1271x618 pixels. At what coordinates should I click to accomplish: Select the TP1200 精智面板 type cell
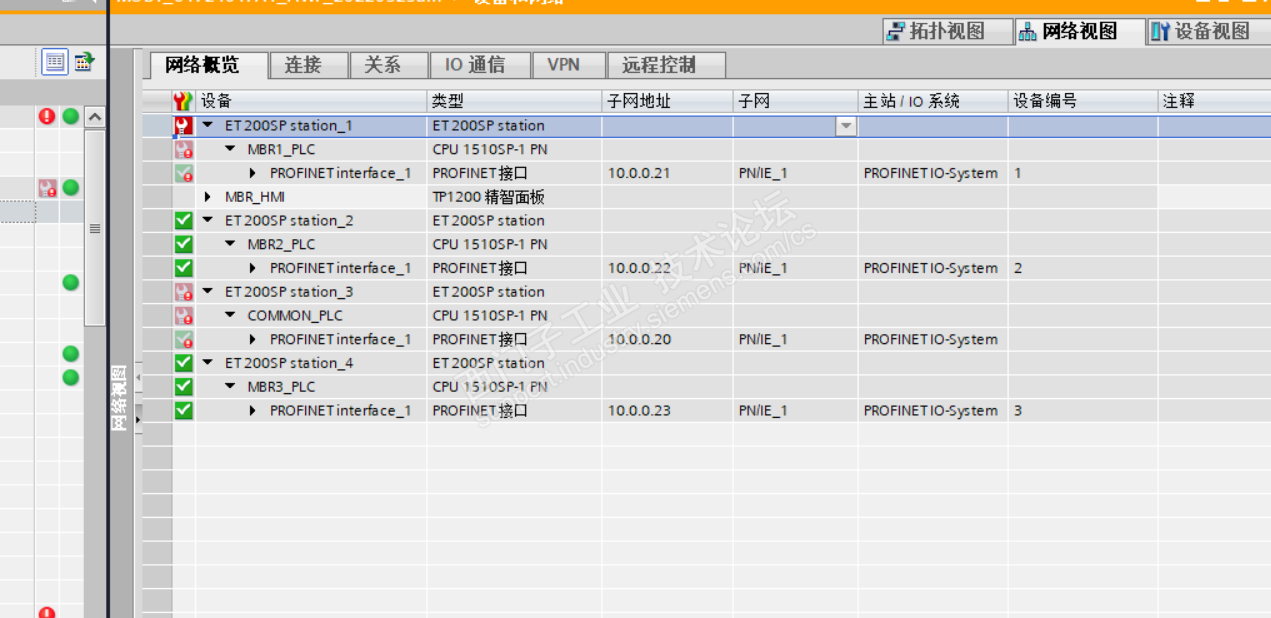[x=514, y=197]
